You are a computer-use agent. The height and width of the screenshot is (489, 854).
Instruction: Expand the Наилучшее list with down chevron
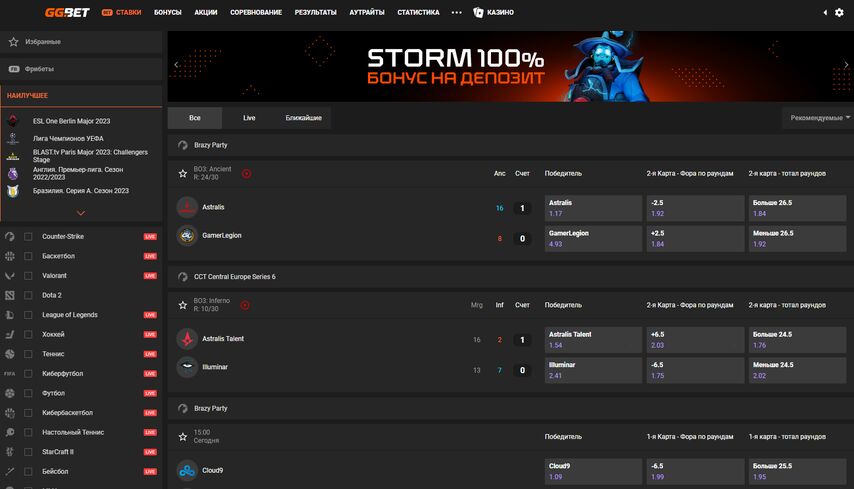pos(81,213)
